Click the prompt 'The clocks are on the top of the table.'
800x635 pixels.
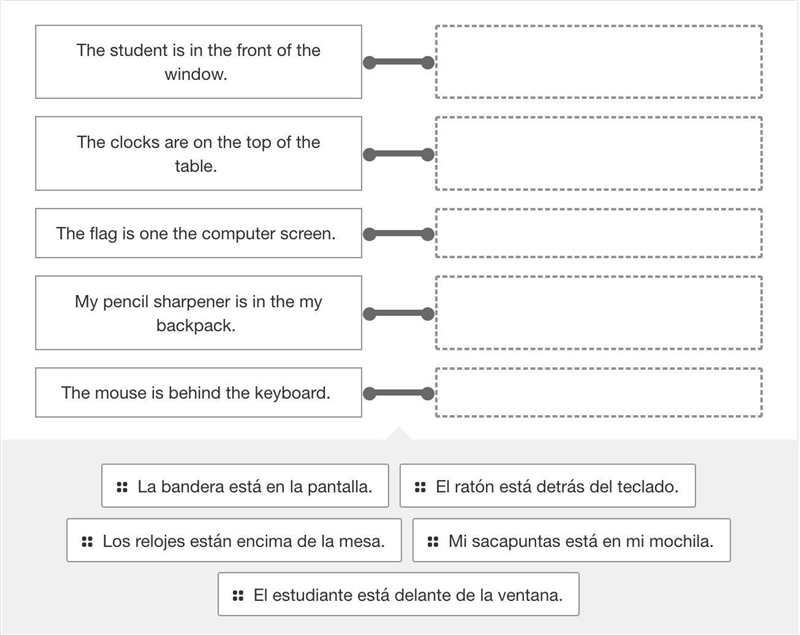tap(198, 154)
